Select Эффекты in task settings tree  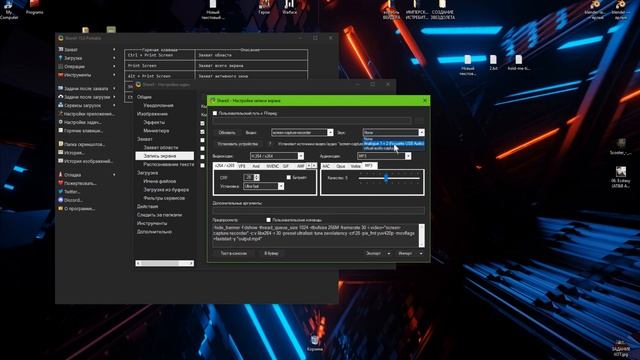pyautogui.click(x=154, y=122)
